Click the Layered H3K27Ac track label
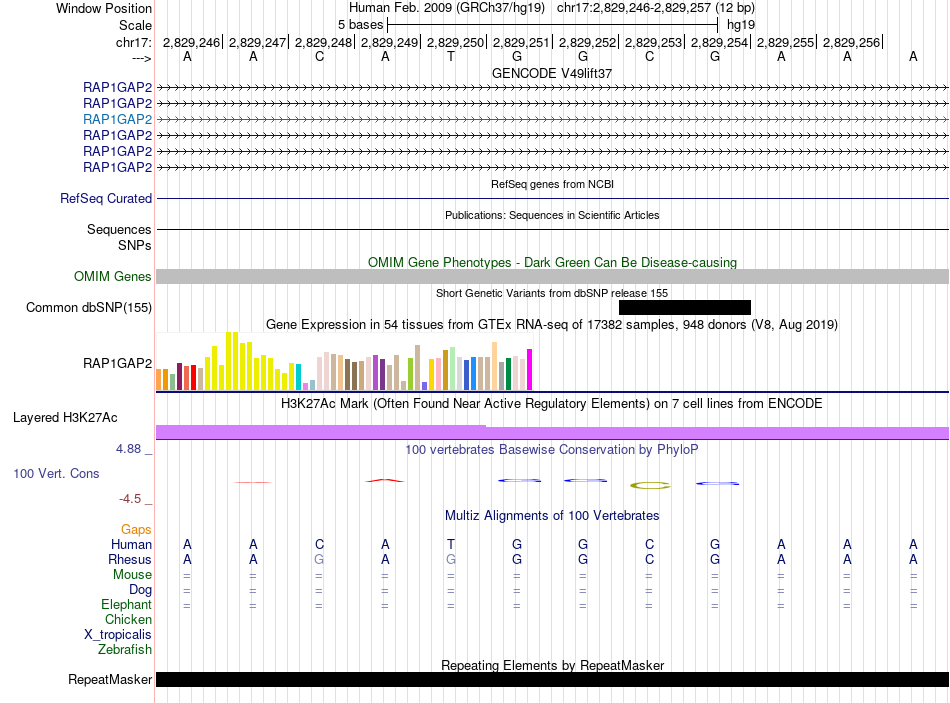950x703 pixels. coord(65,418)
